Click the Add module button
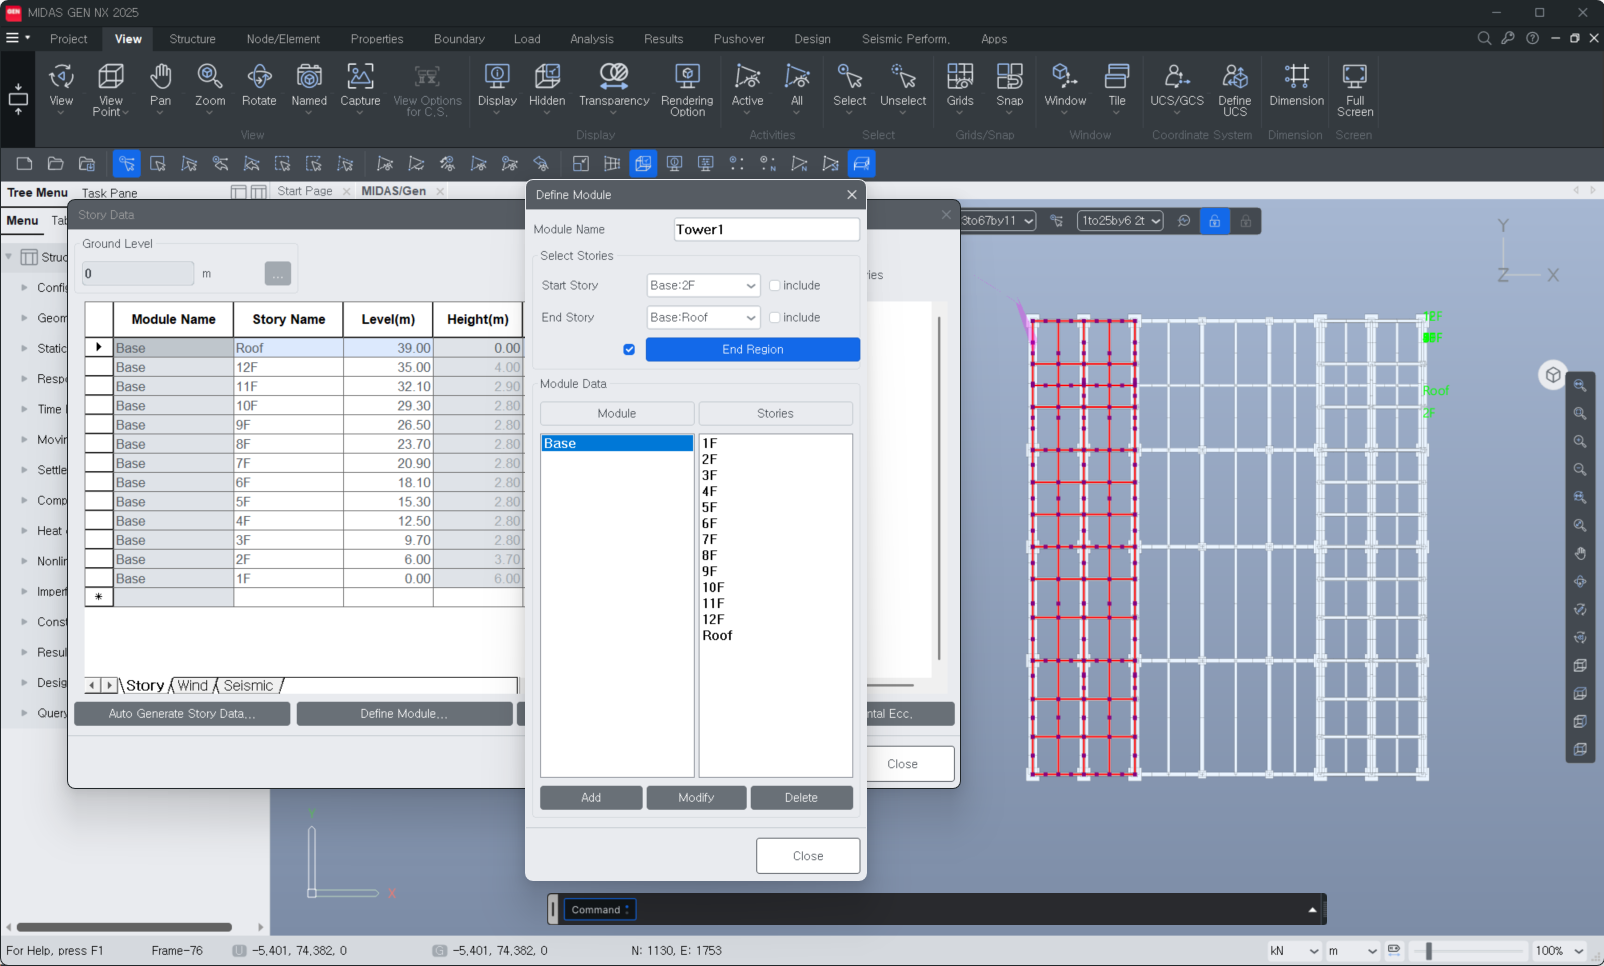1604x966 pixels. tap(591, 798)
